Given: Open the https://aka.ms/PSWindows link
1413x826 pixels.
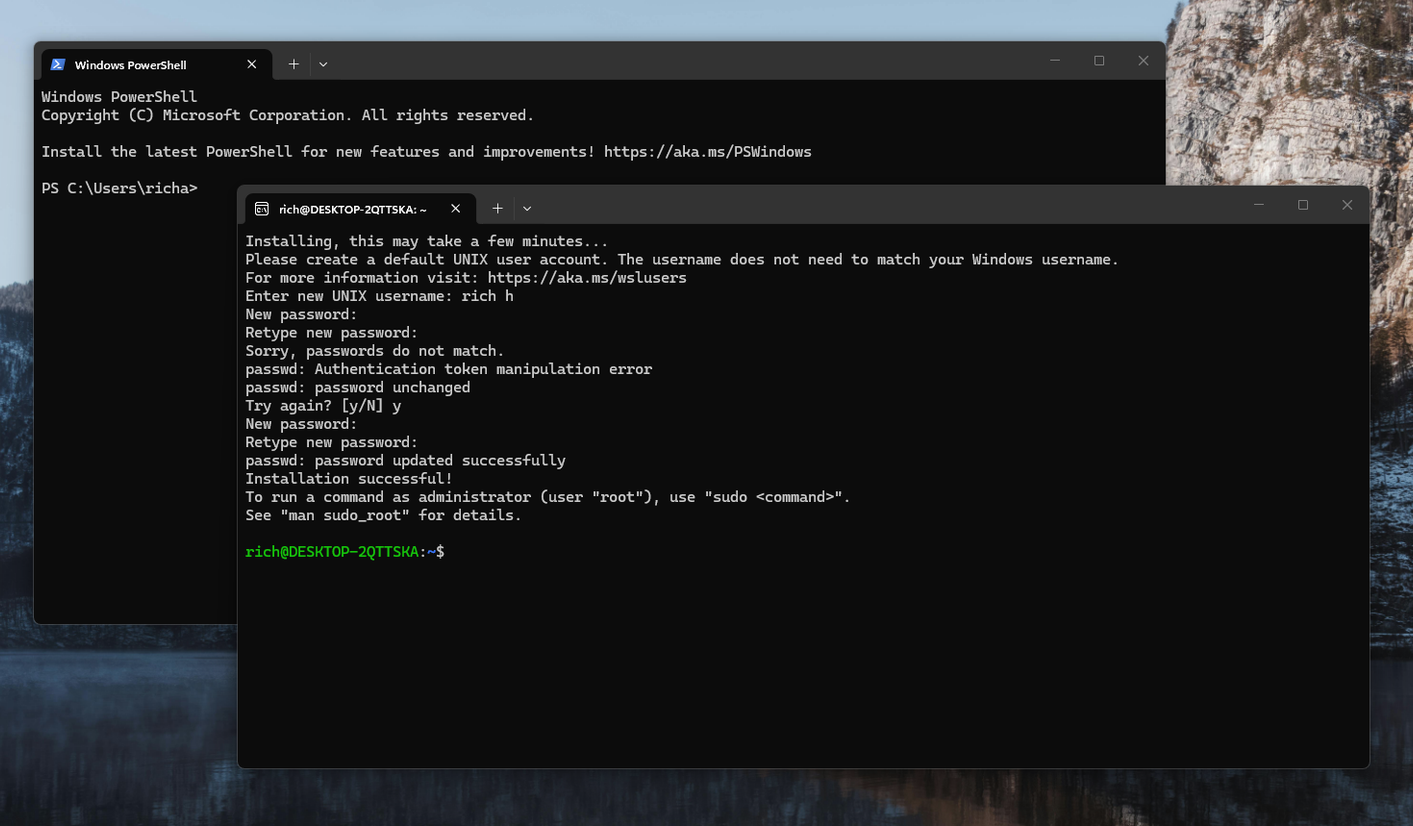Looking at the screenshot, I should coord(708,152).
